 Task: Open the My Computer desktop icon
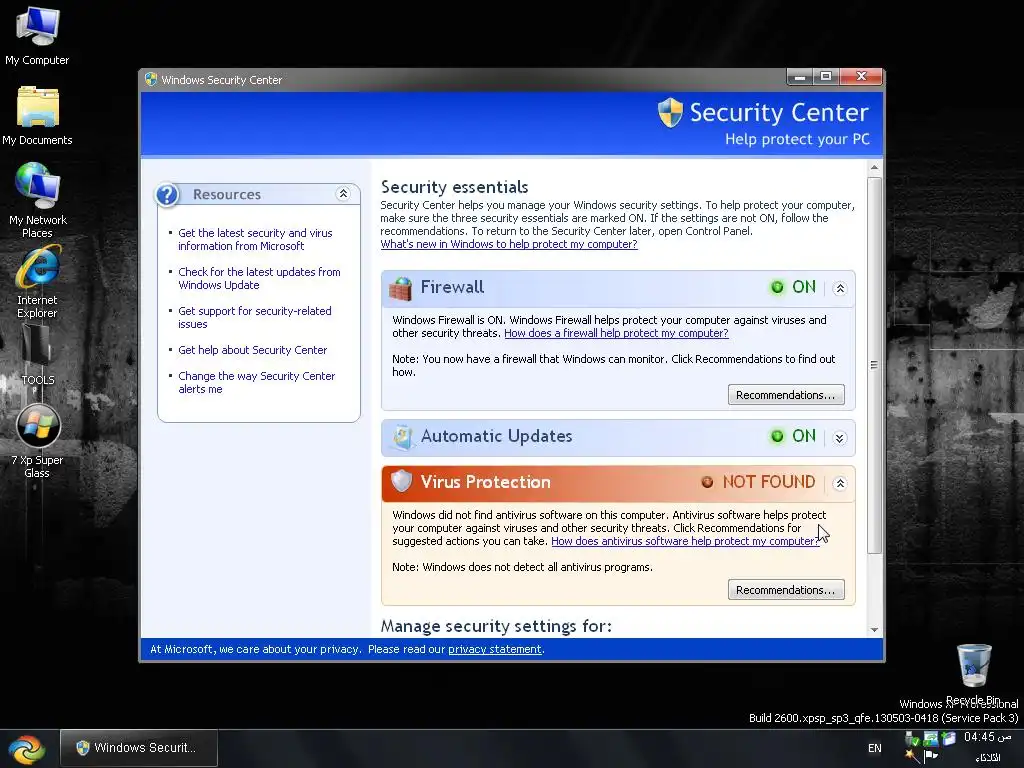[x=37, y=35]
